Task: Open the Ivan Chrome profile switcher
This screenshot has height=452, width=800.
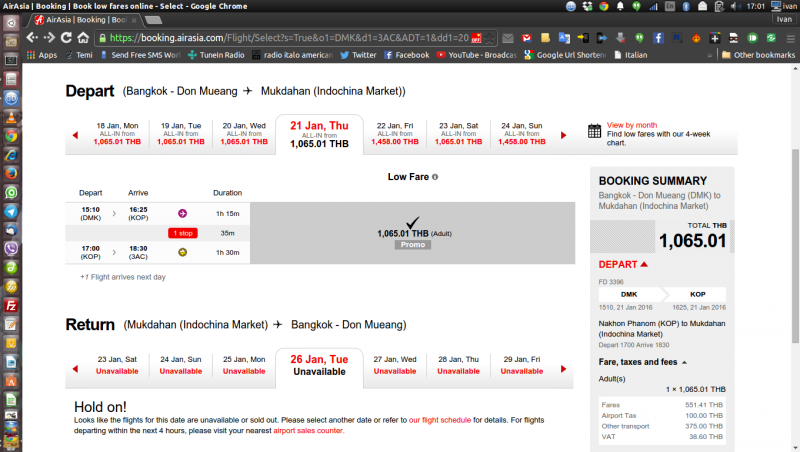Action: [784, 19]
